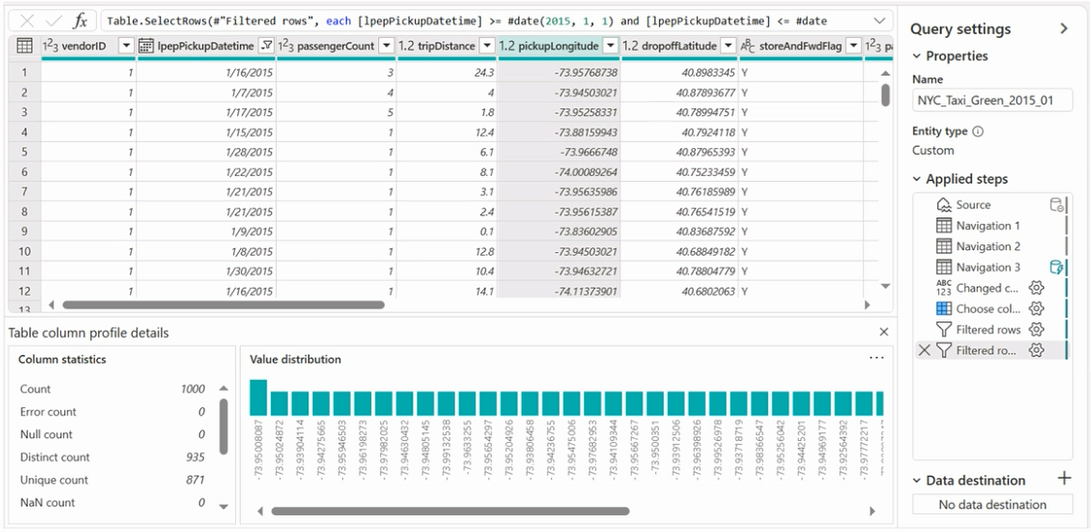Open settings gear for Choose columns step

coord(1037,309)
